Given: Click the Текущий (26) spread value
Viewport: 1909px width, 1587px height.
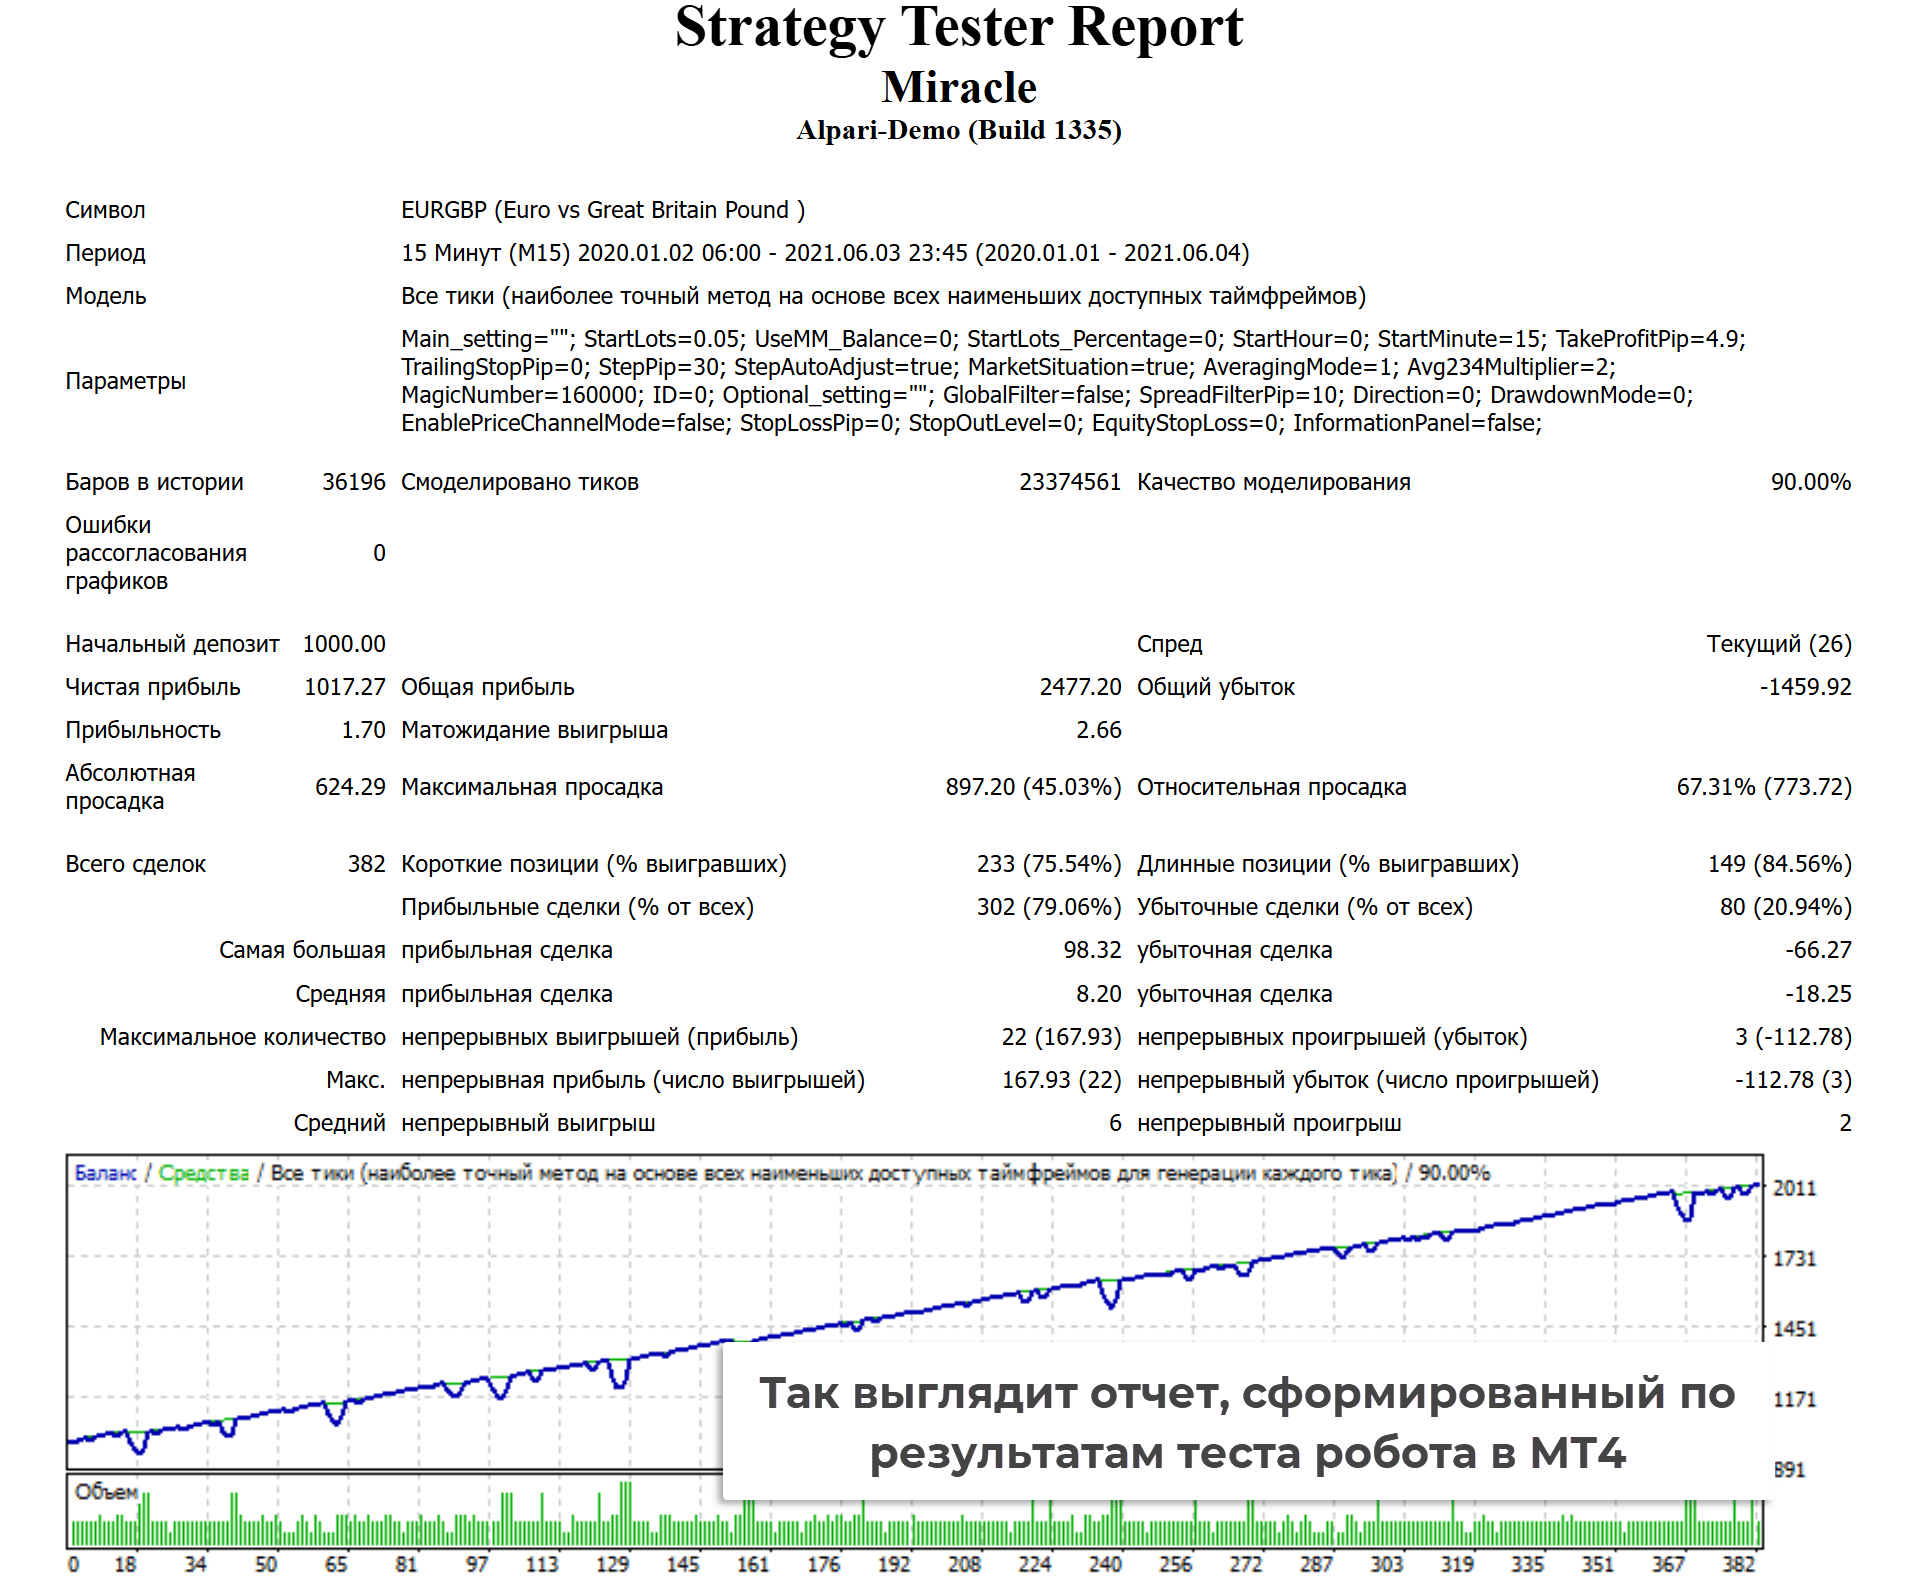Looking at the screenshot, I should [1778, 644].
